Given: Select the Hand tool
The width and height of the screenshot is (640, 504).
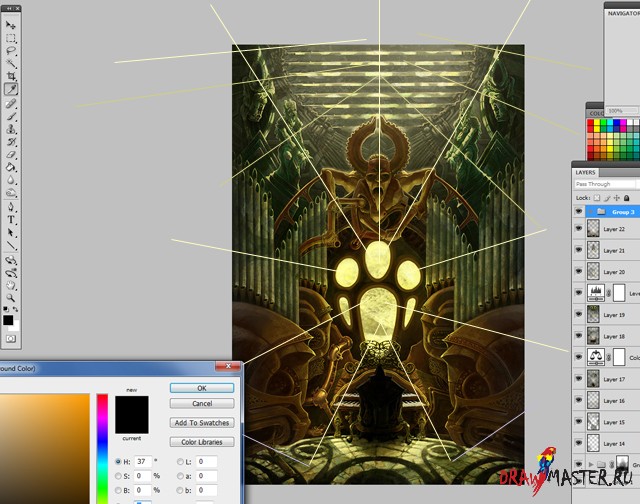Looking at the screenshot, I should point(11,285).
